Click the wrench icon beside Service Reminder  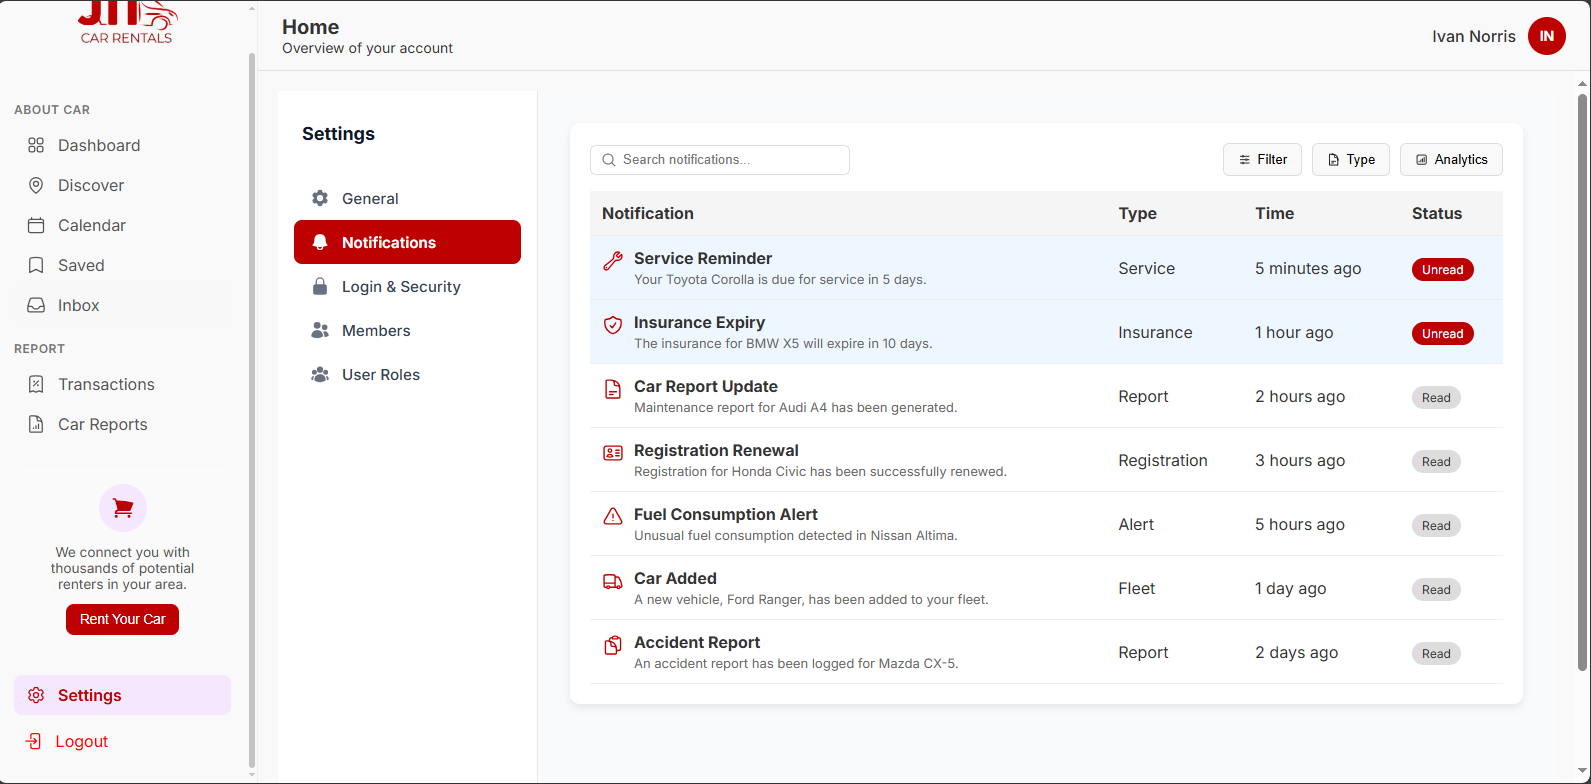(x=613, y=262)
